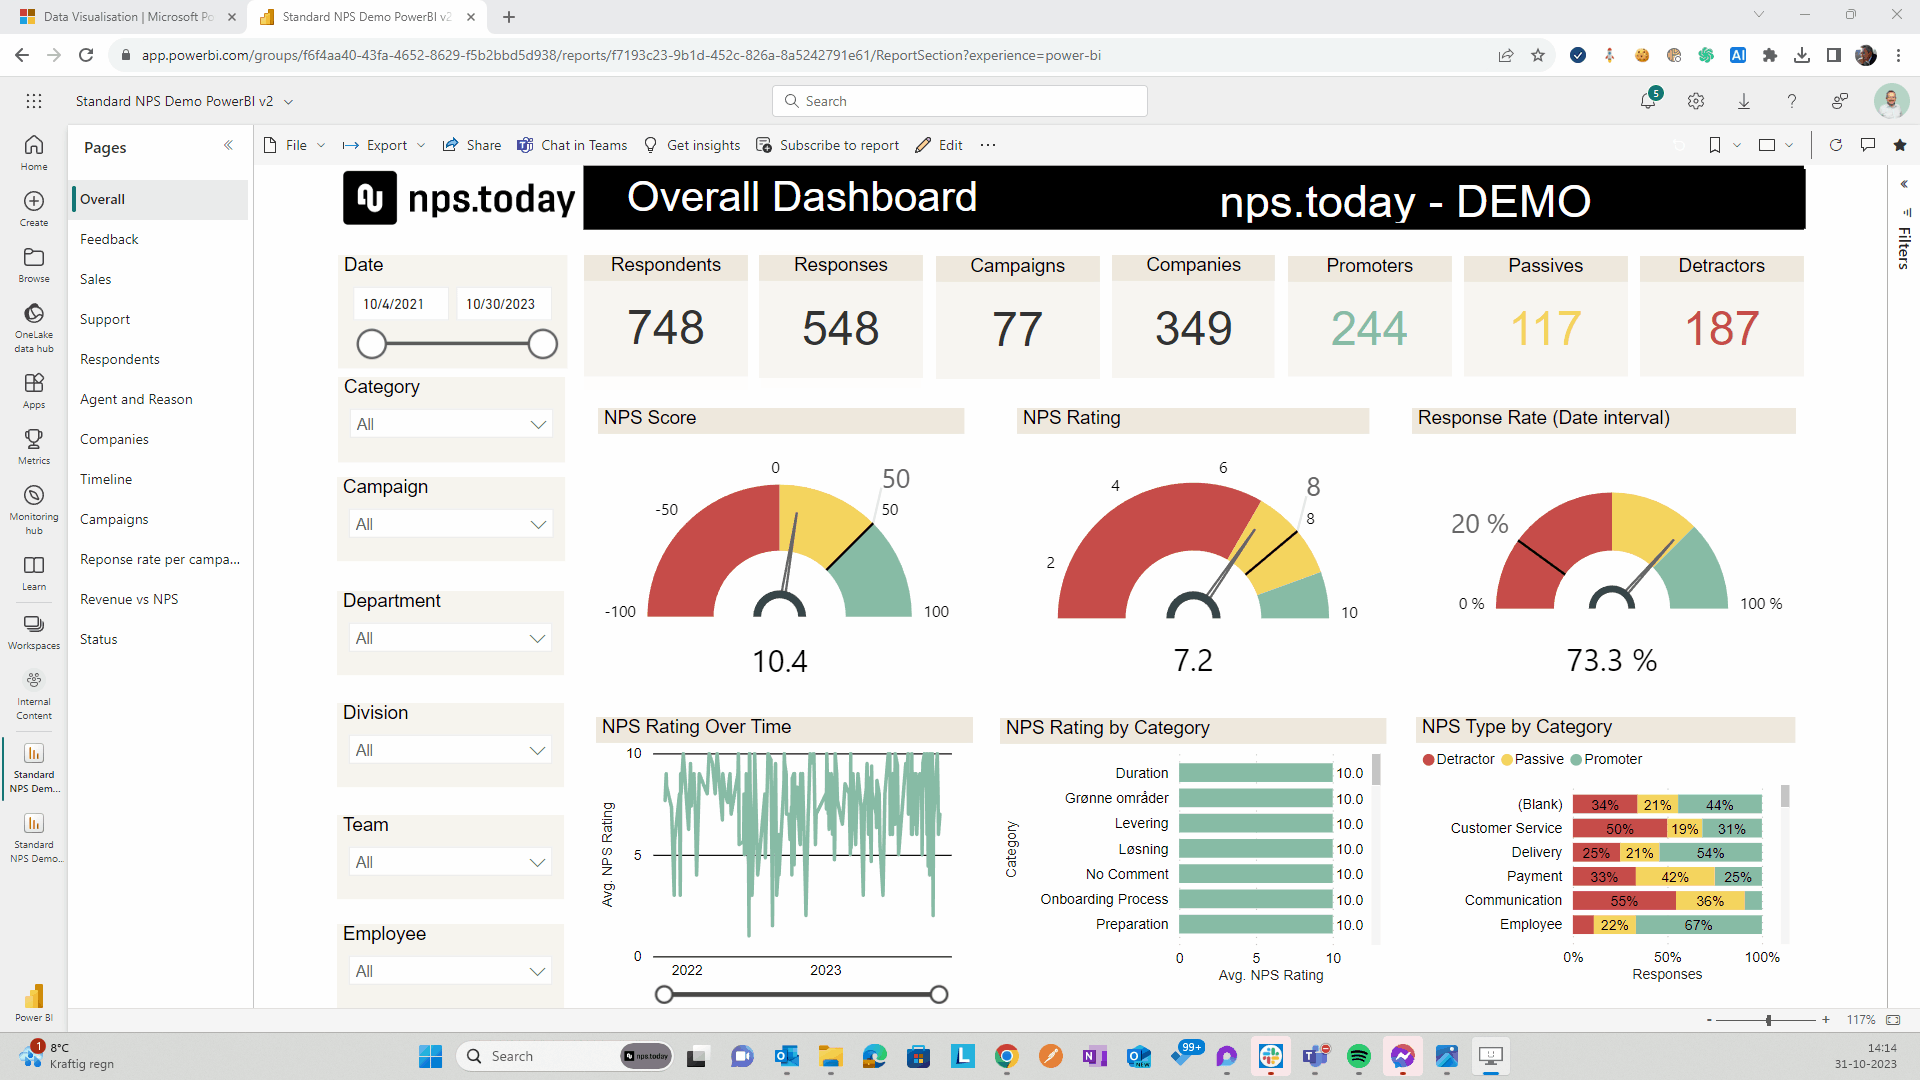Run Get insights on the report
Viewport: 1920px width, 1080px height.
pos(692,145)
